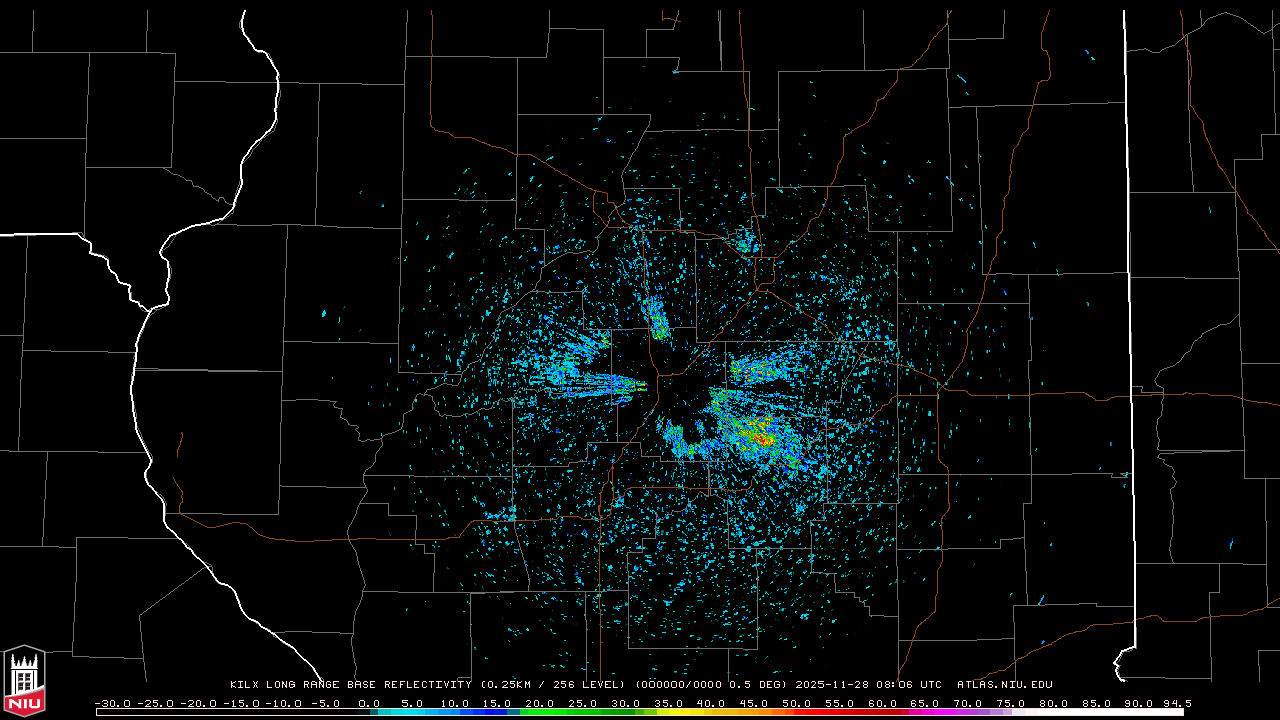The height and width of the screenshot is (720, 1280).
Task: Click the NIU castle logo
Action: [x=24, y=683]
